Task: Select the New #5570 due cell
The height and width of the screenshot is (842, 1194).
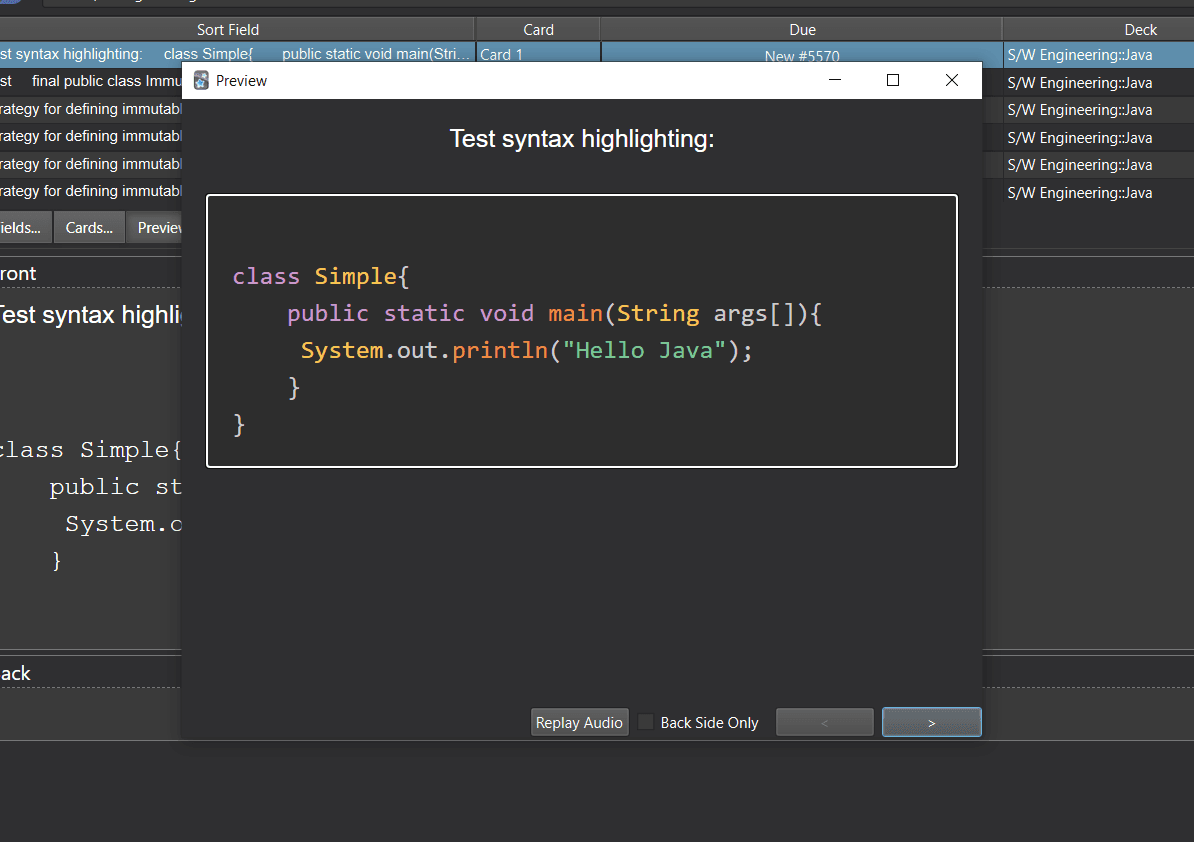Action: pyautogui.click(x=802, y=55)
